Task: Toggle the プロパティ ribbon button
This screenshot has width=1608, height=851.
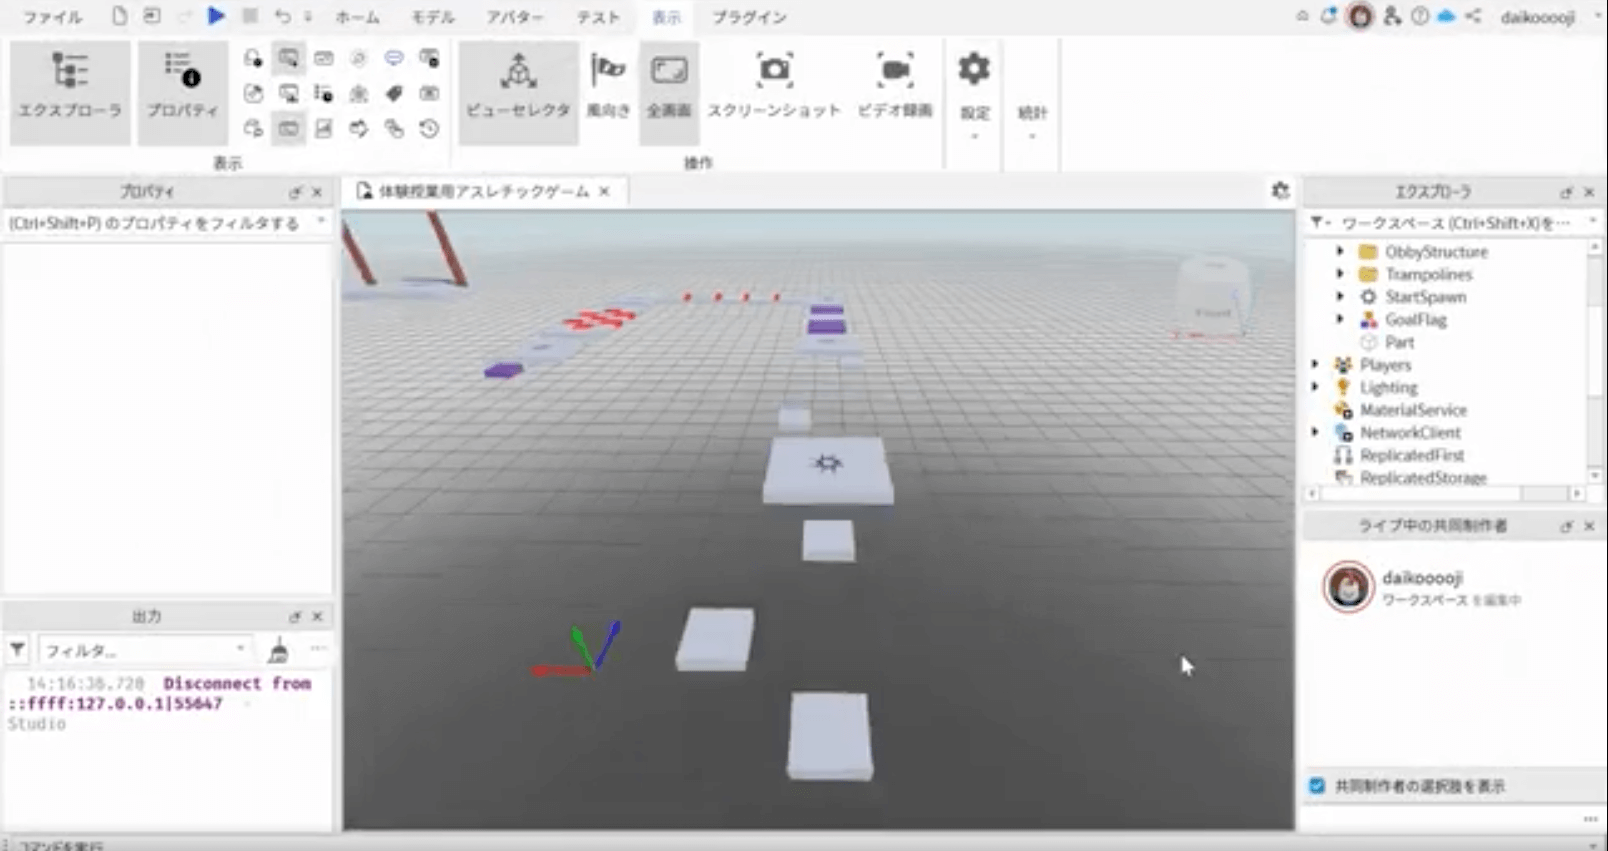Action: (182, 92)
